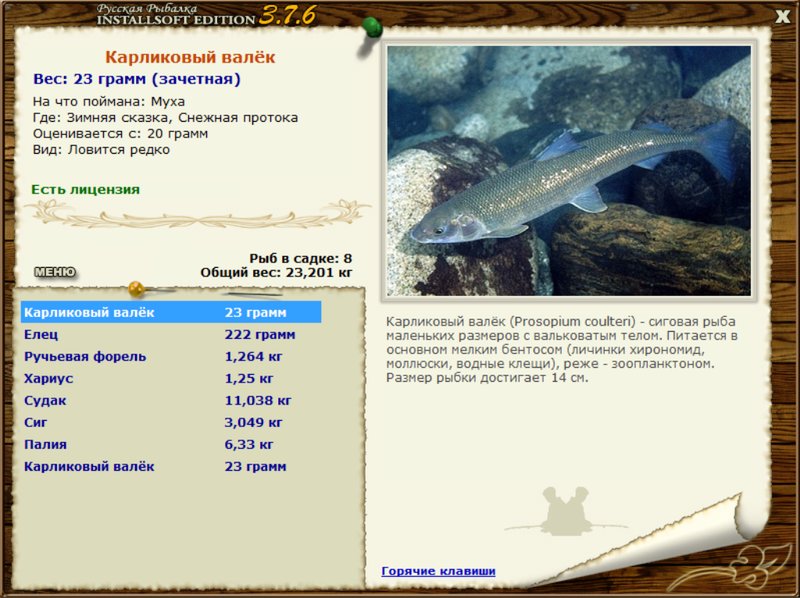Select the Елец 222 грамм row

171,335
